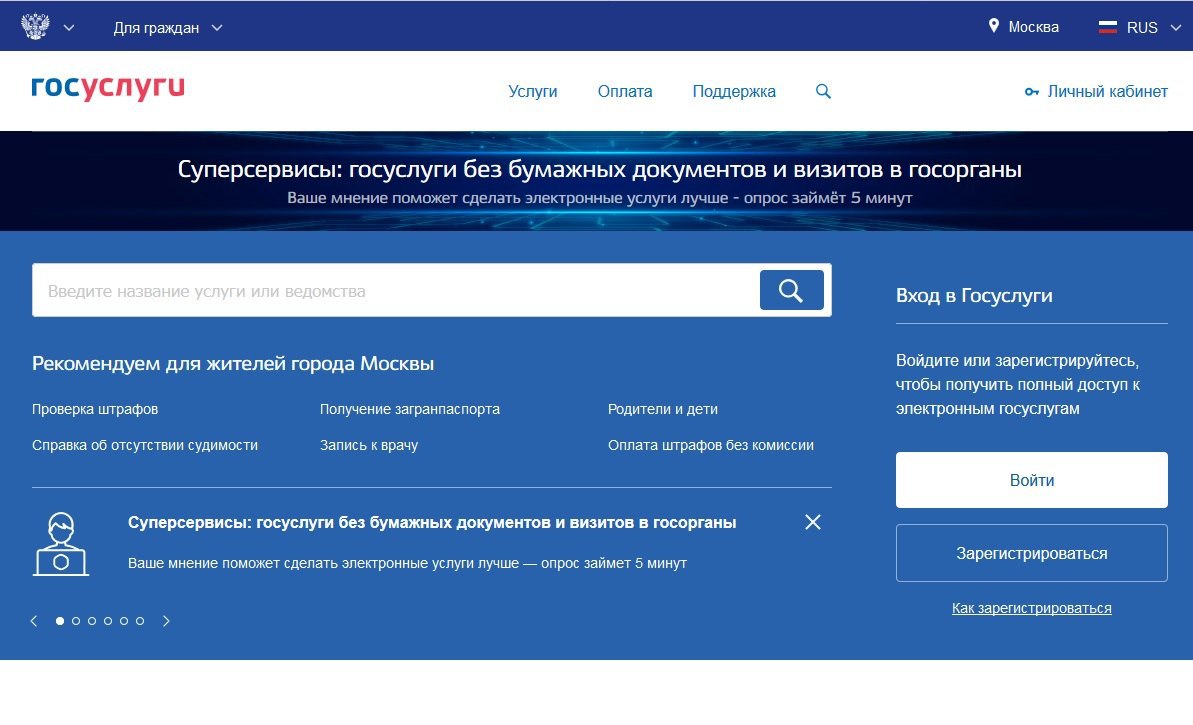
Task: Expand the chevron next to the coat of arms
Action: (x=68, y=28)
